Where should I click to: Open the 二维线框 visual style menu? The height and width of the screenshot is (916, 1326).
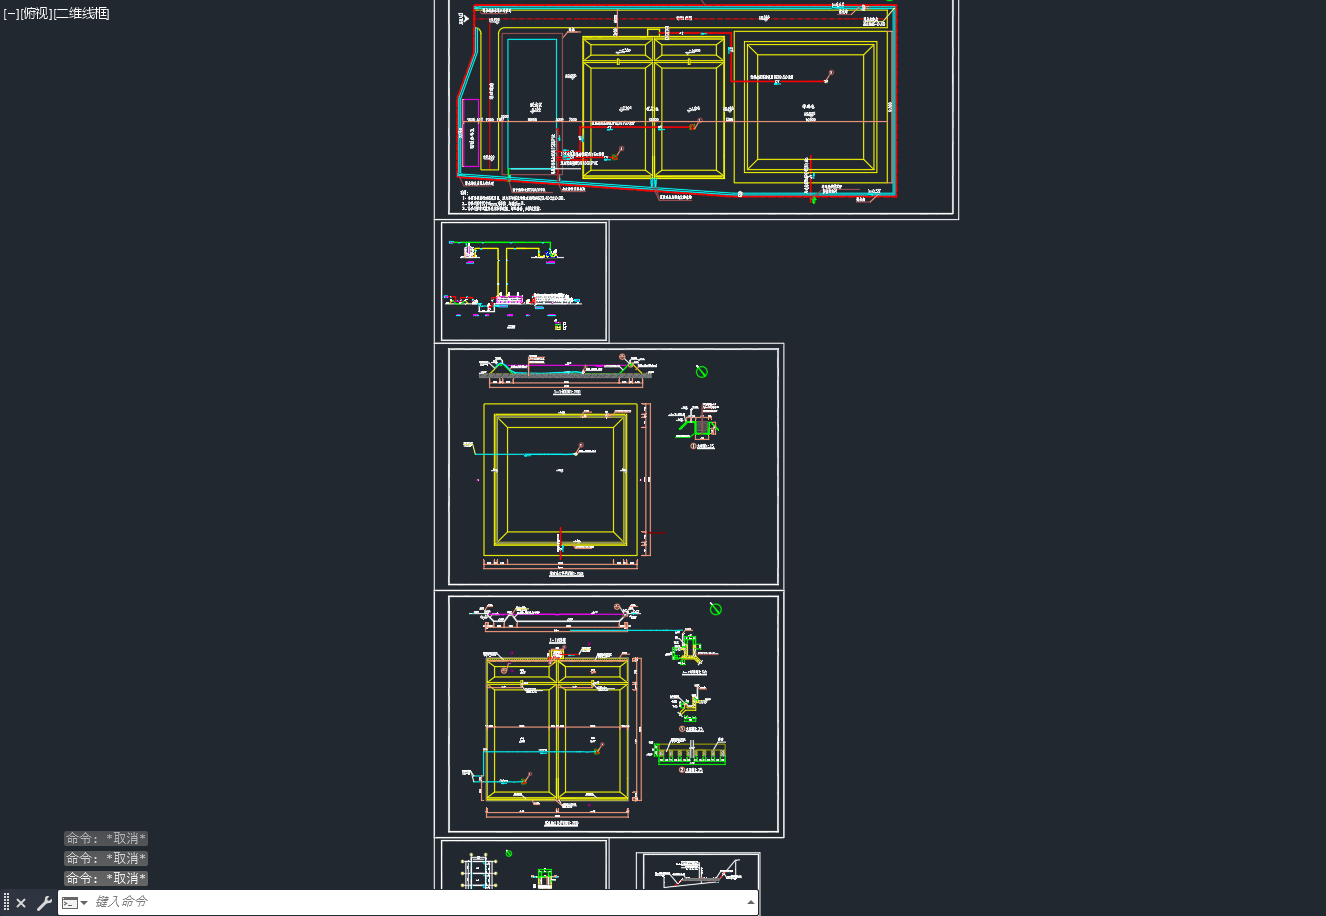[81, 13]
